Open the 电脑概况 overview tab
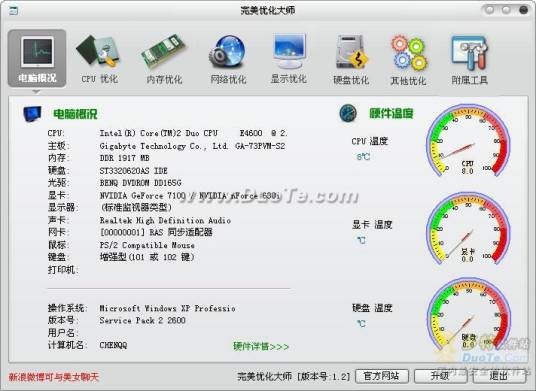 37,58
